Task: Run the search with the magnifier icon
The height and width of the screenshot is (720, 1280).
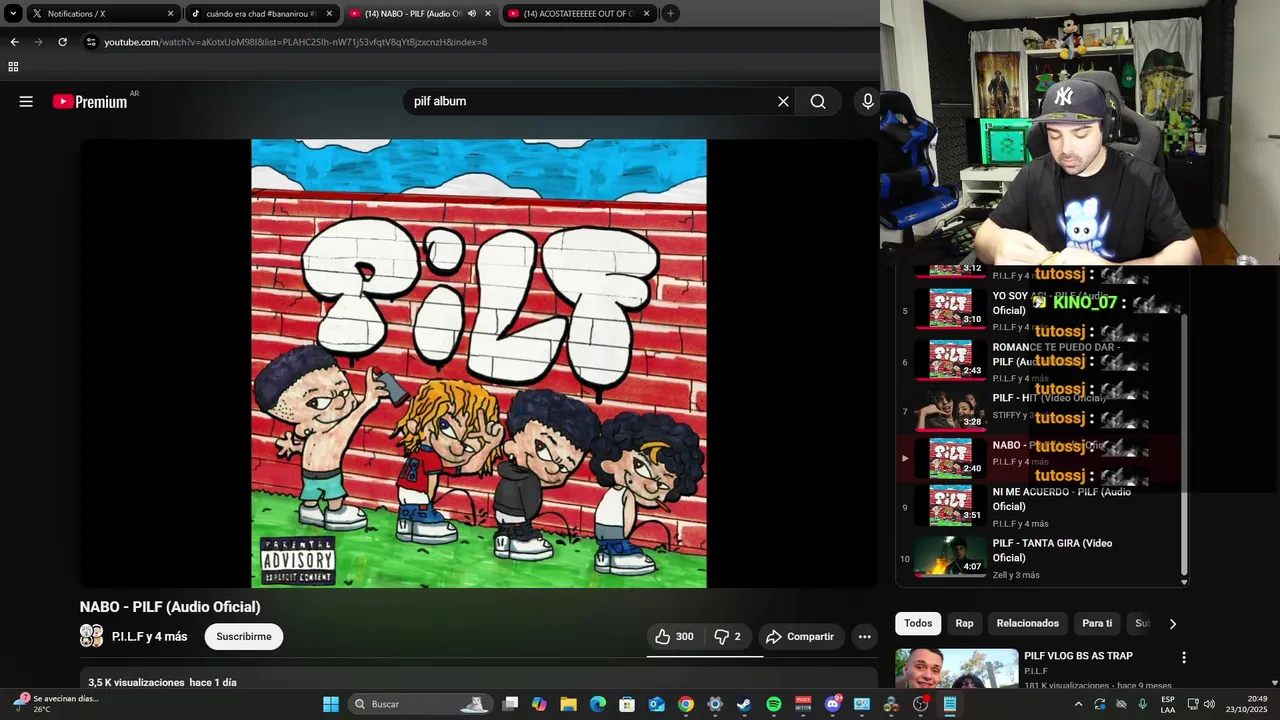Action: coord(818,101)
